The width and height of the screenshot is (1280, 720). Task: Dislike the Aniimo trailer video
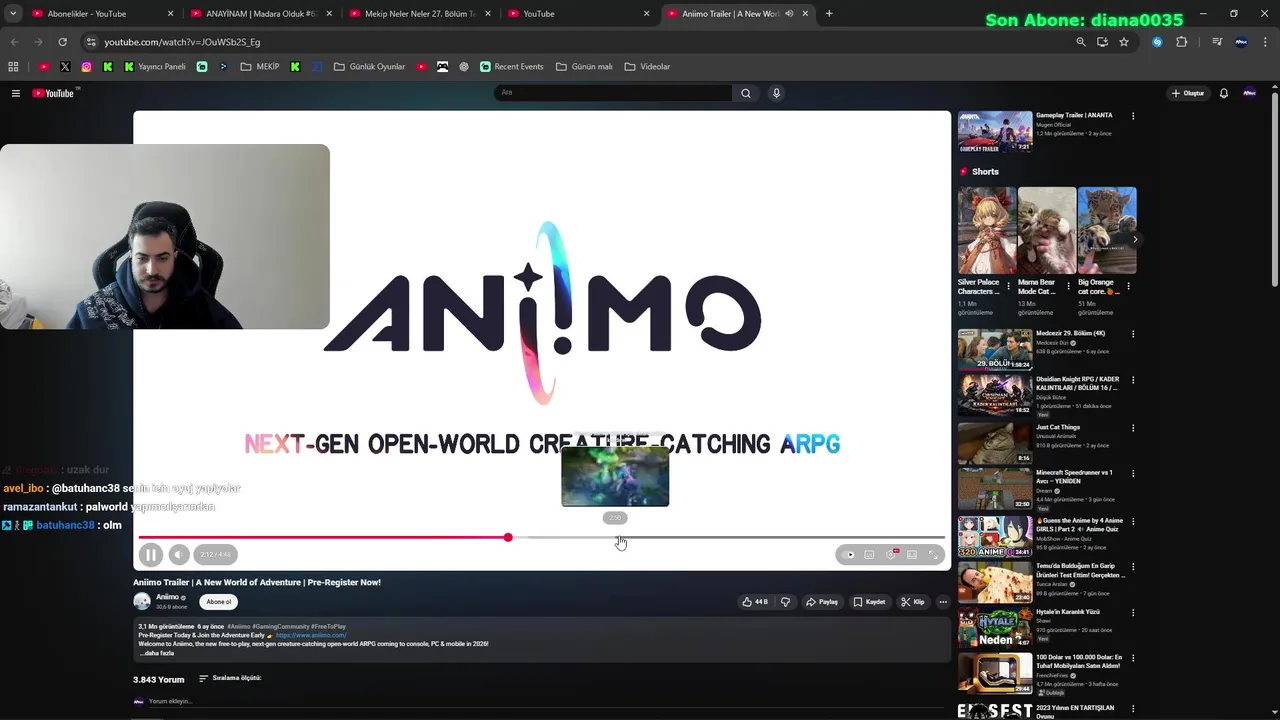tap(785, 602)
